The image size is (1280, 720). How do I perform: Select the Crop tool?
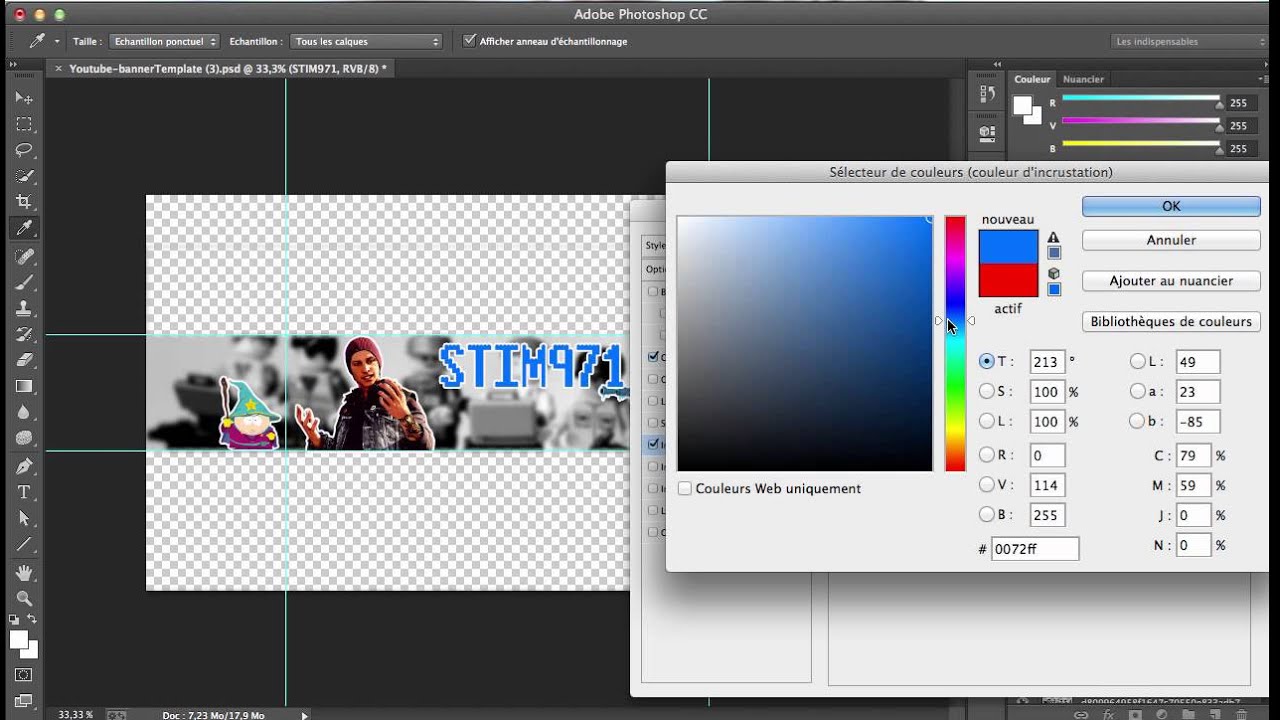(24, 202)
